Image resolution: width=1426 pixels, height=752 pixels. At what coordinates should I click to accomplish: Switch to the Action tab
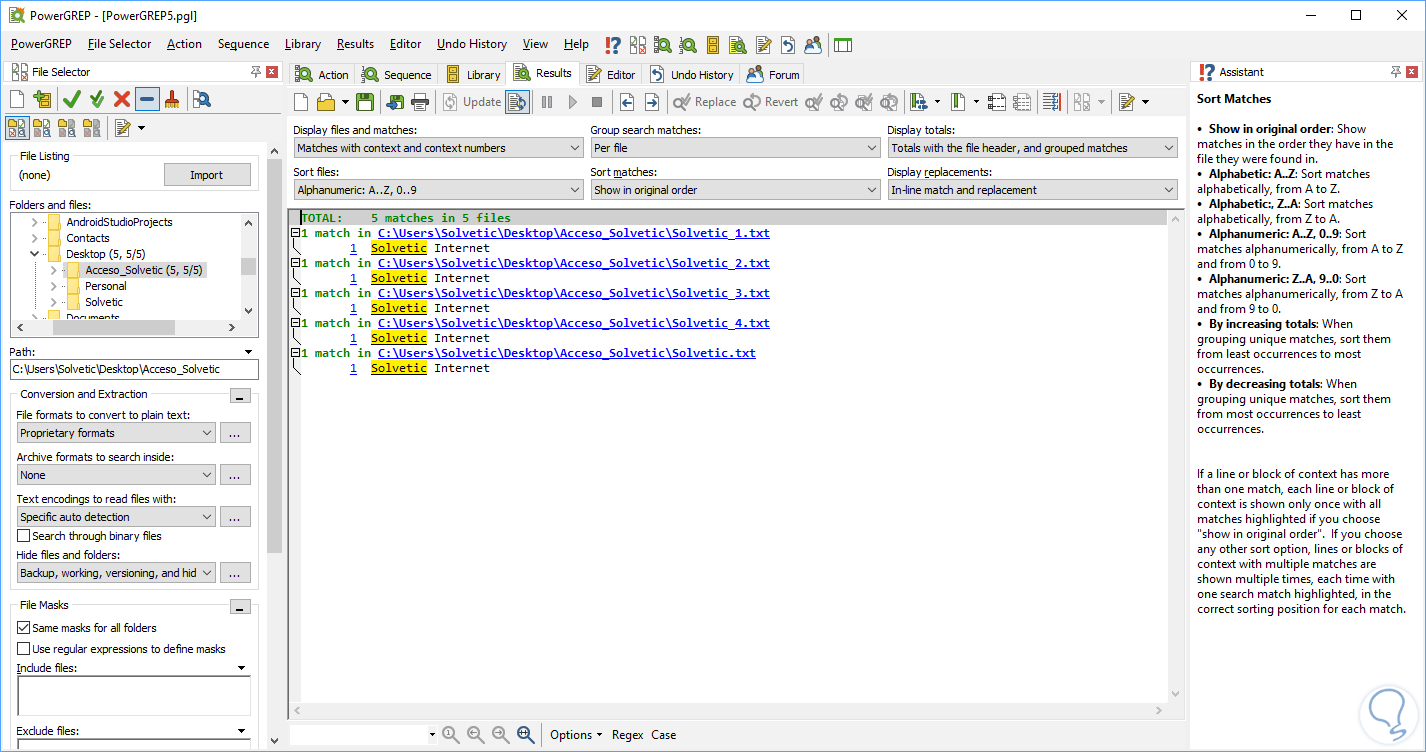[x=322, y=74]
